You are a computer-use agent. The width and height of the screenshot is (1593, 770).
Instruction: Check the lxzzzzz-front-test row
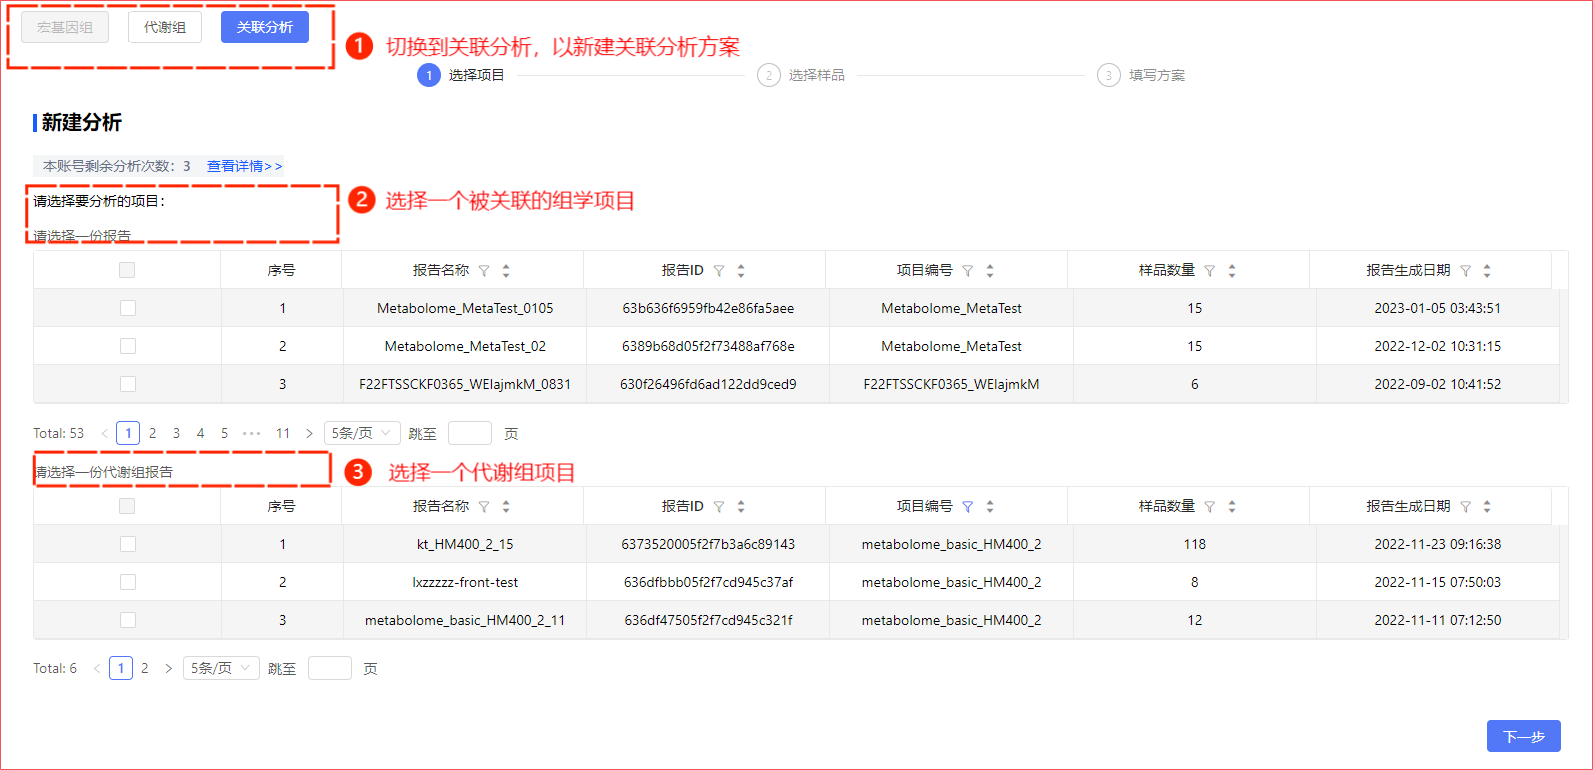coord(128,582)
